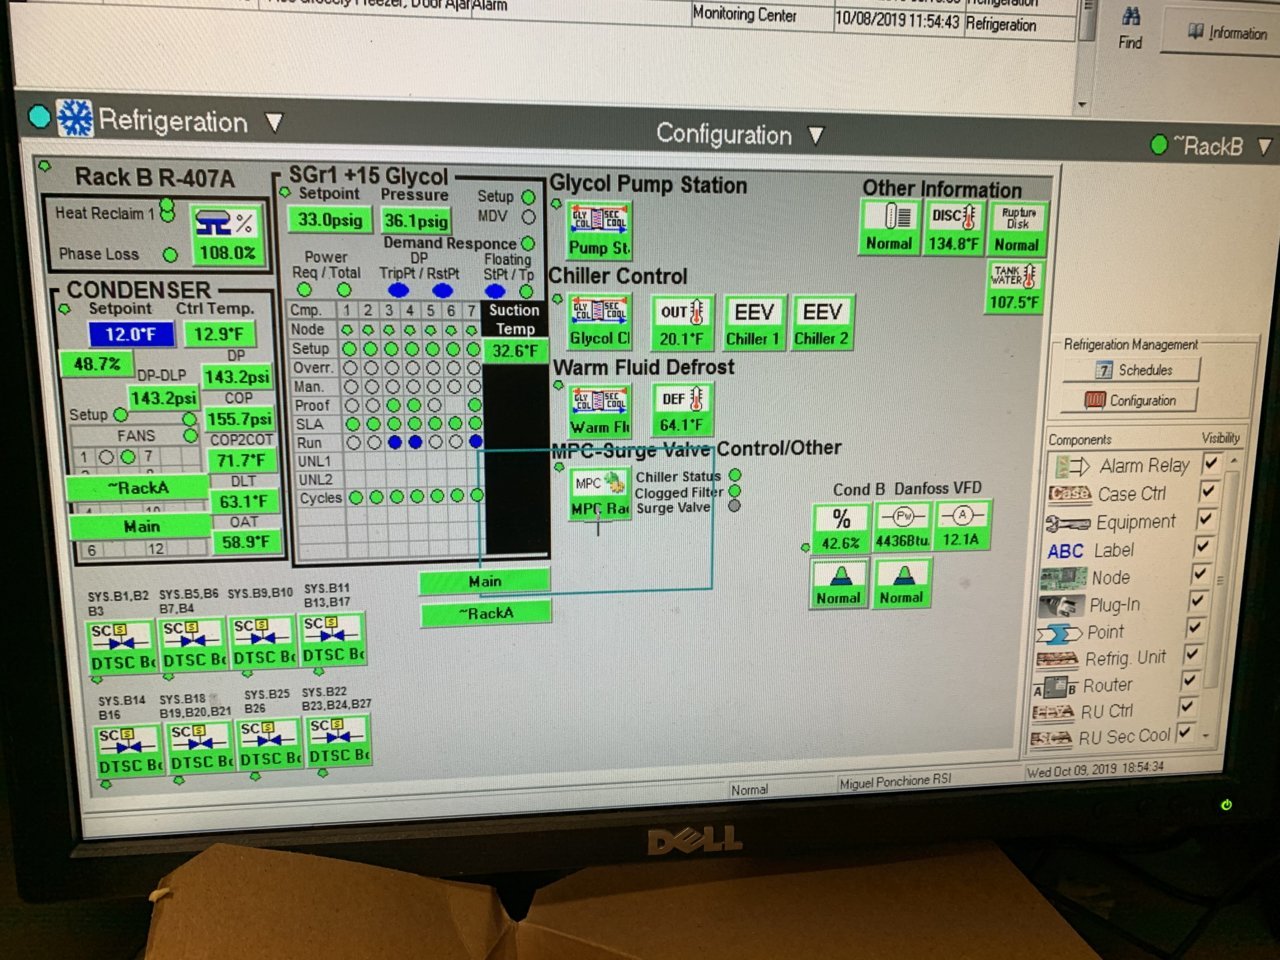Expand the Configuration dropdown arrow
The image size is (1280, 960).
[816, 135]
